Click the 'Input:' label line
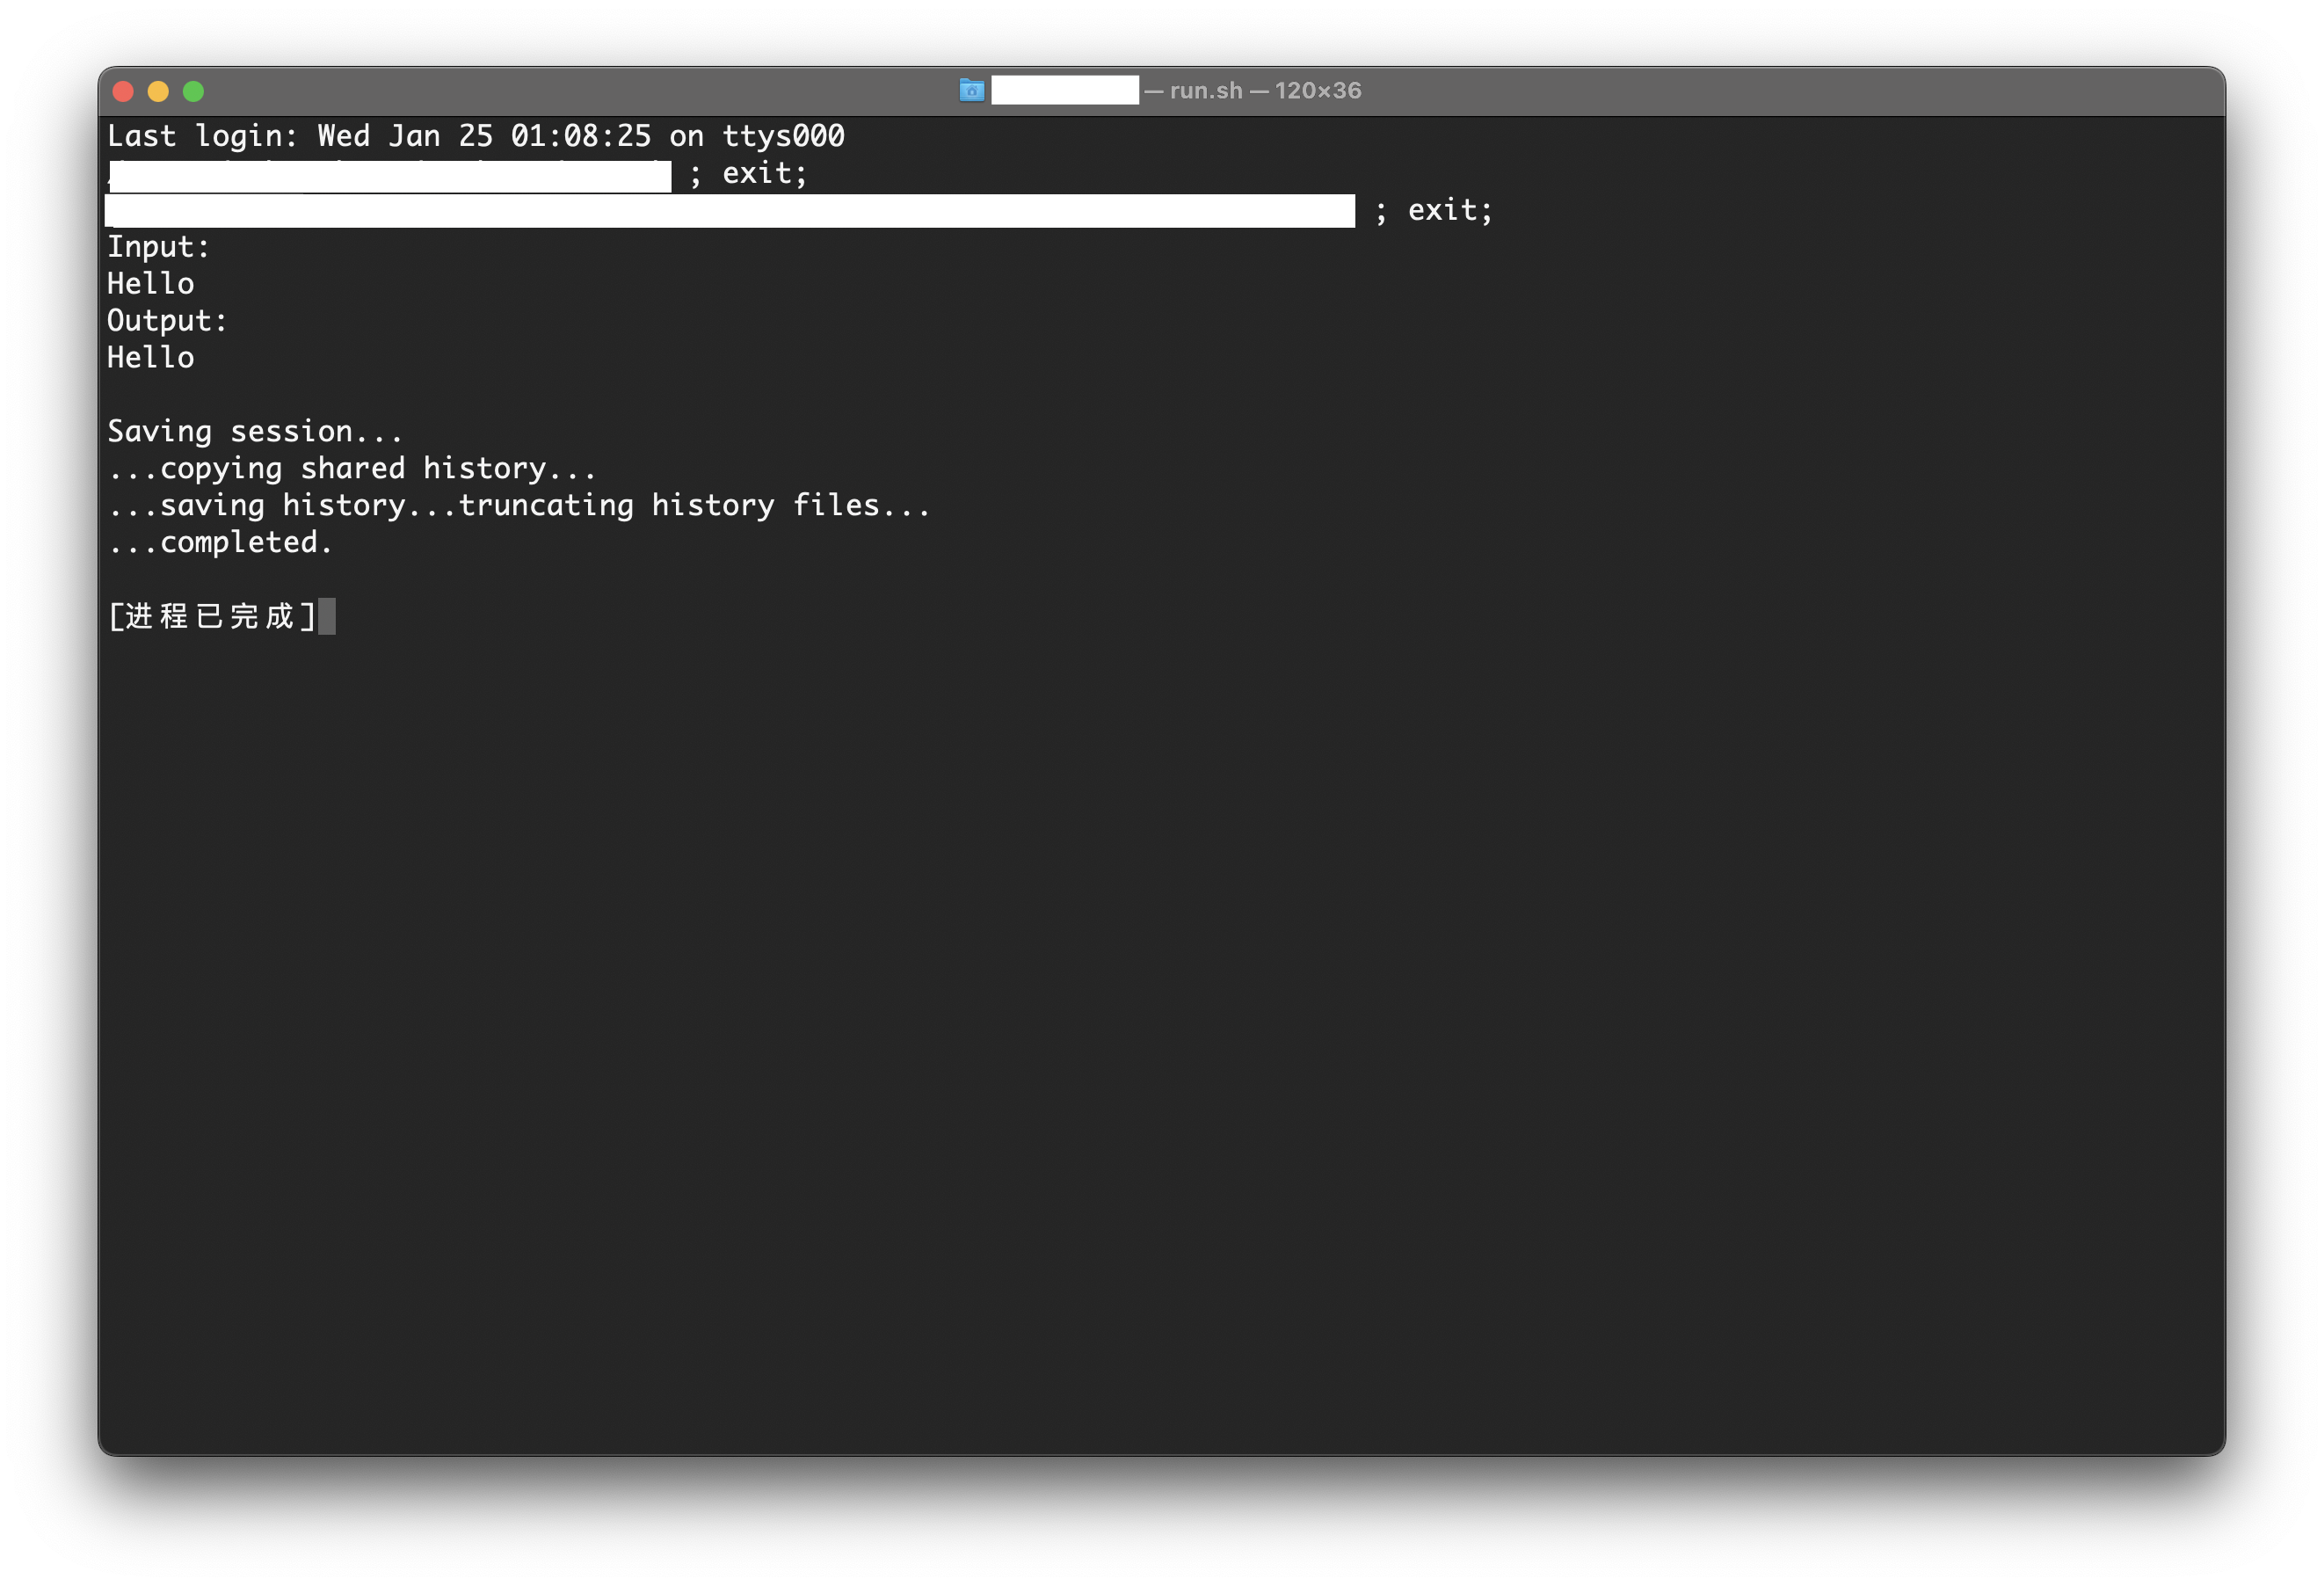Viewport: 2324px width, 1586px height. coord(158,247)
